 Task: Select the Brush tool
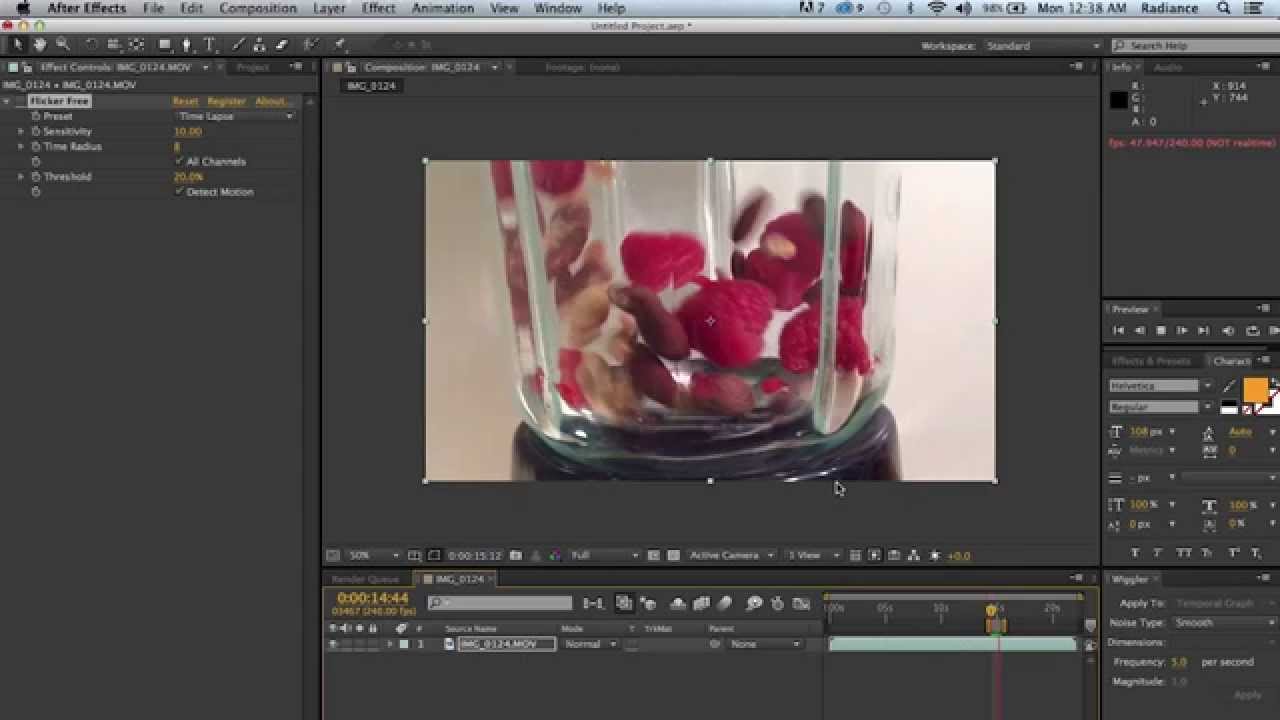click(238, 45)
